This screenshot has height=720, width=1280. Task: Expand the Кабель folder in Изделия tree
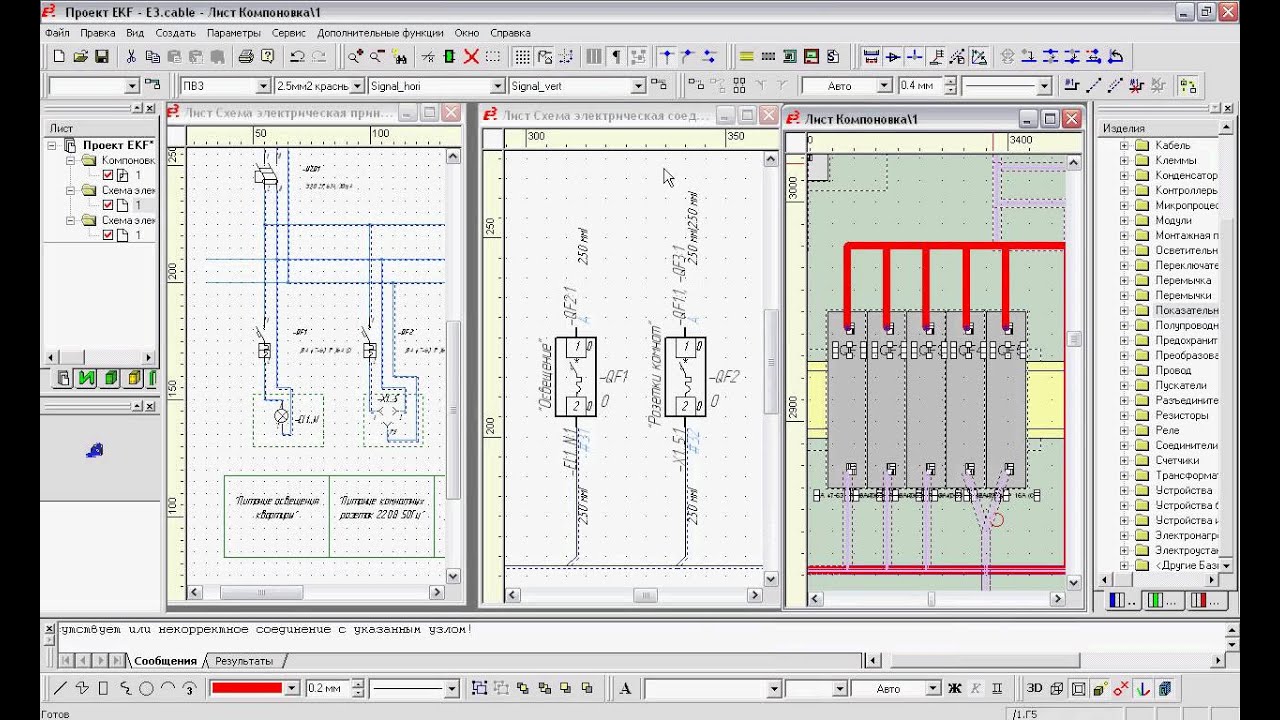tap(1124, 145)
